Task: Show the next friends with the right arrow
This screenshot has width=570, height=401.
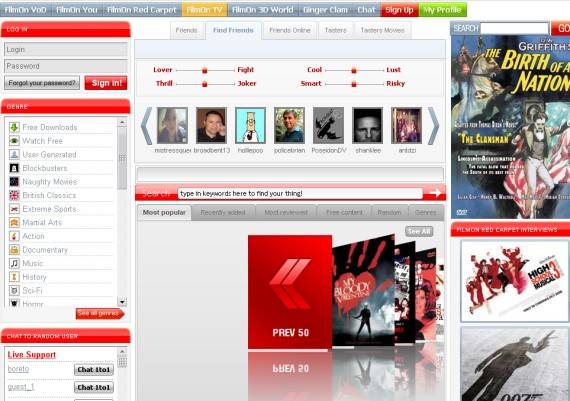Action: pyautogui.click(x=433, y=126)
